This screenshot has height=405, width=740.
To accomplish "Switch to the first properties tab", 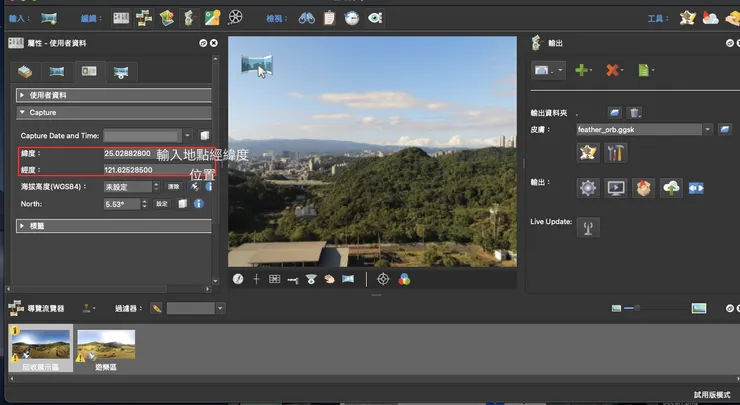I will click(x=25, y=71).
